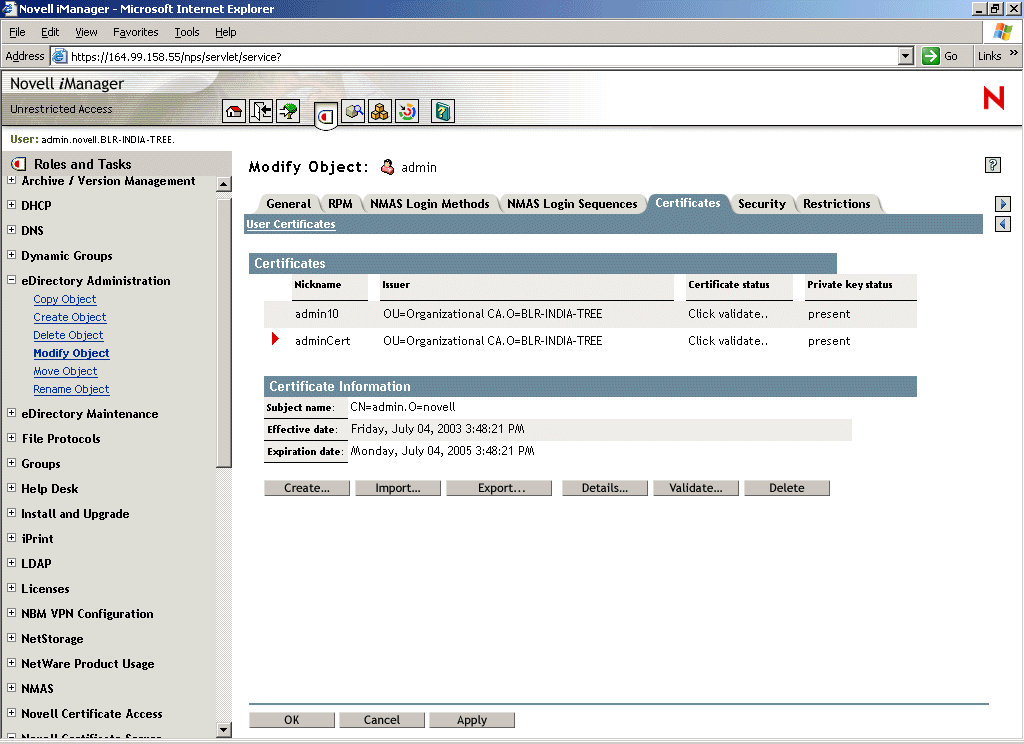Collapse the eDirectory Administration role
This screenshot has width=1024, height=744.
click(x=11, y=280)
